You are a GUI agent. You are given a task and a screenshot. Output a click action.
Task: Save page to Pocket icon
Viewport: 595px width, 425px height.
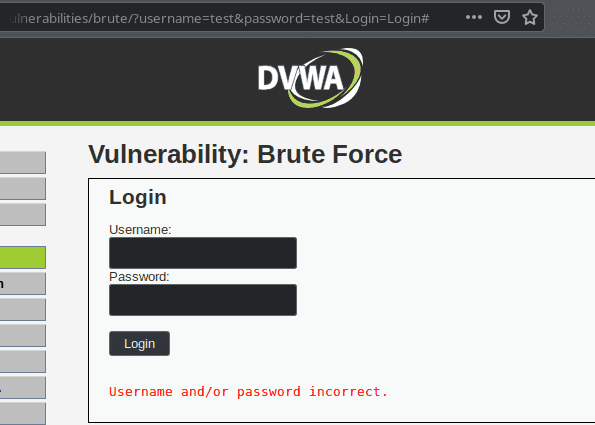502,17
